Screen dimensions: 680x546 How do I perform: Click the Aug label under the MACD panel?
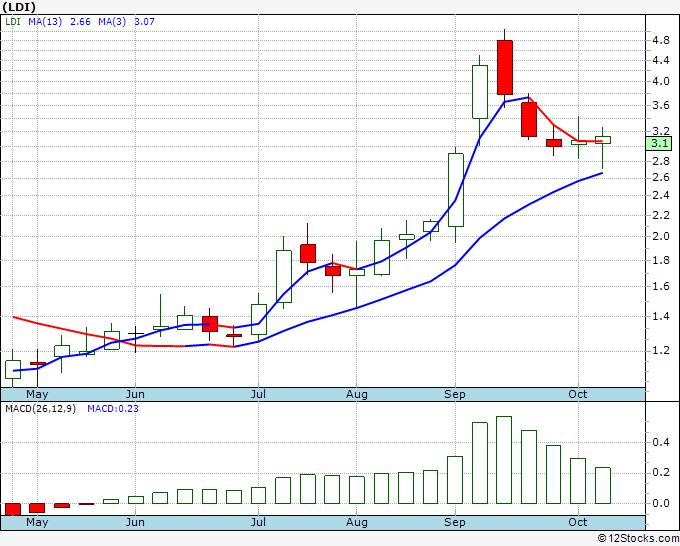357,522
